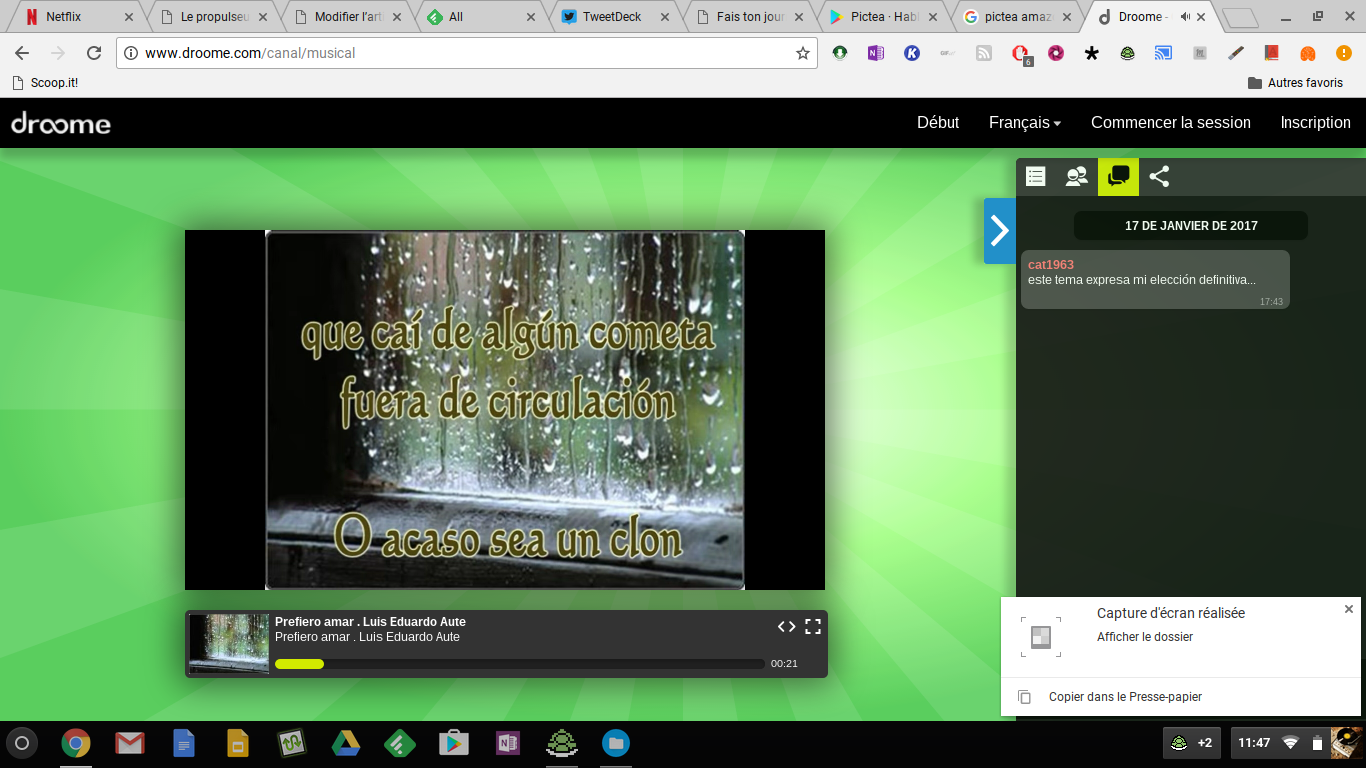Image resolution: width=1366 pixels, height=768 pixels.
Task: Open the launcher circle button on shelf
Action: [22, 743]
